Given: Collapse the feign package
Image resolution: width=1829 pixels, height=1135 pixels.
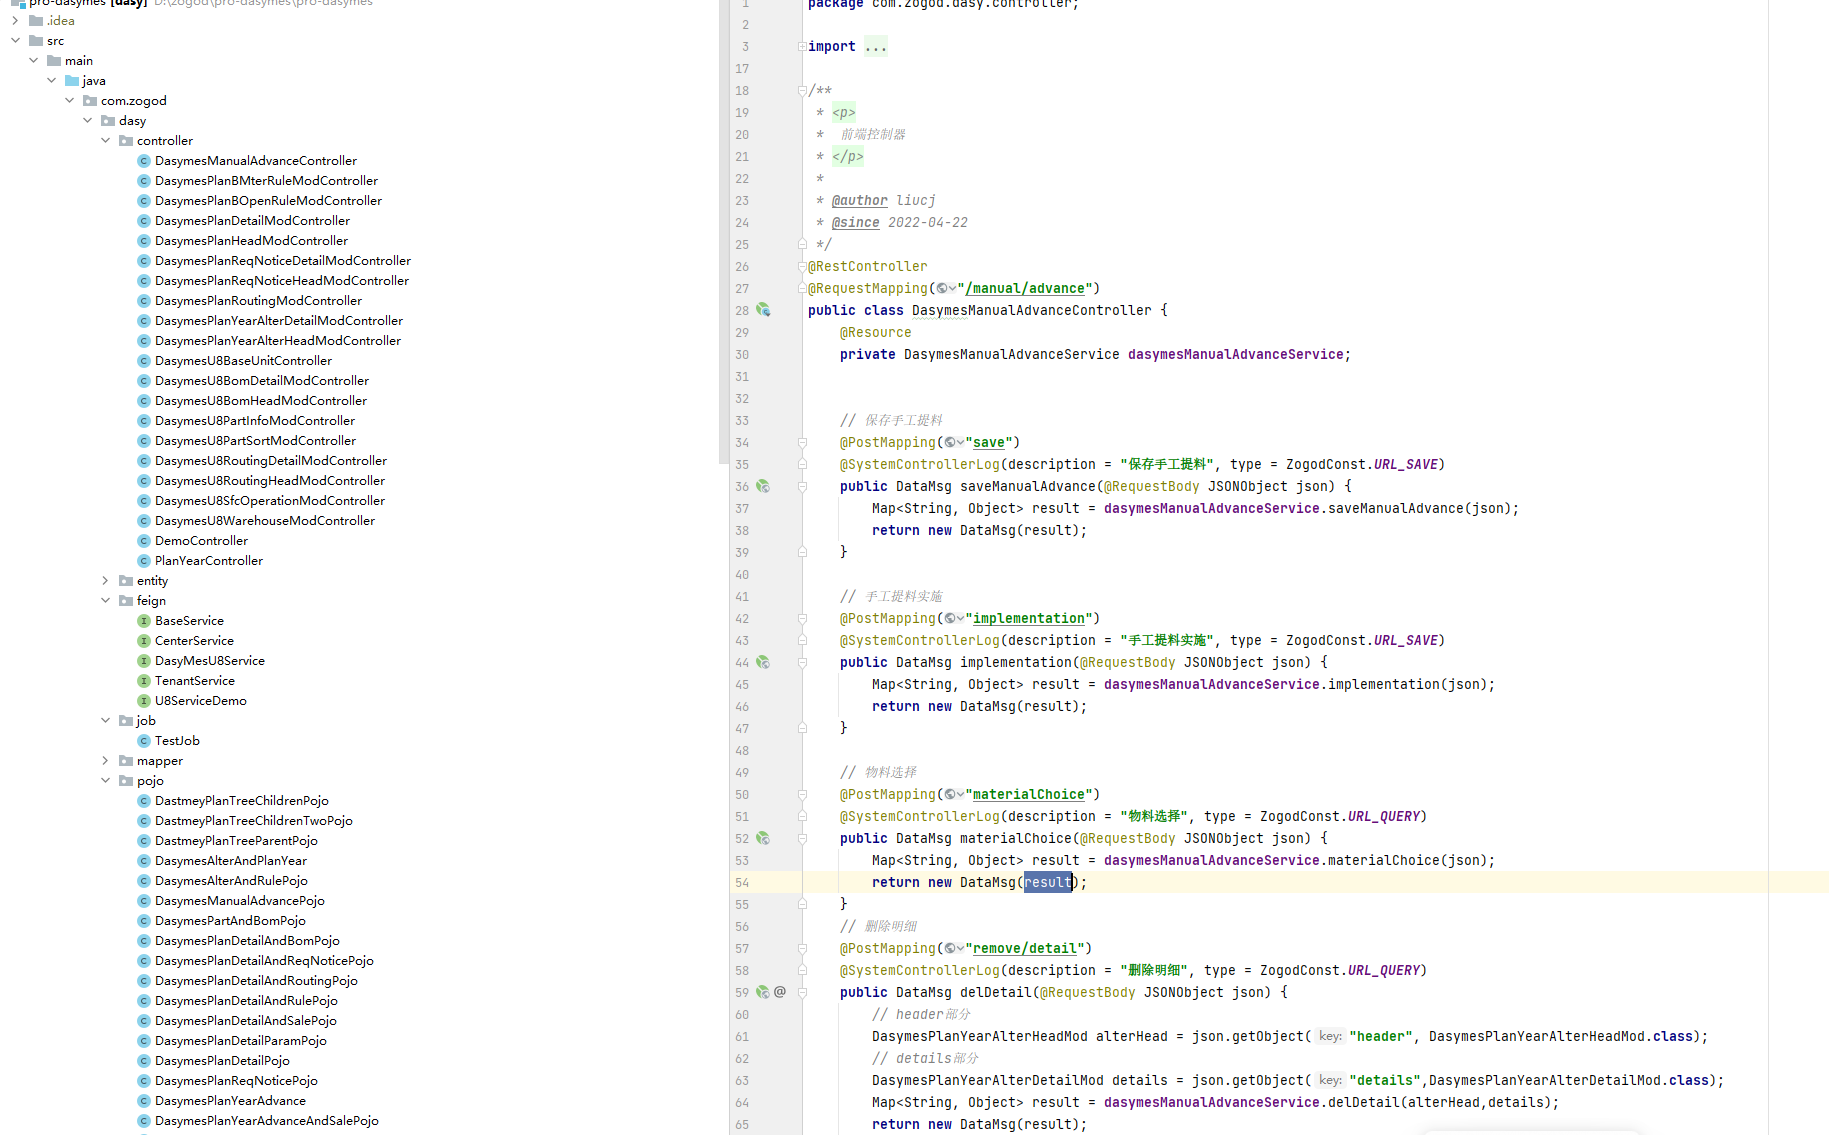Looking at the screenshot, I should point(105,601).
